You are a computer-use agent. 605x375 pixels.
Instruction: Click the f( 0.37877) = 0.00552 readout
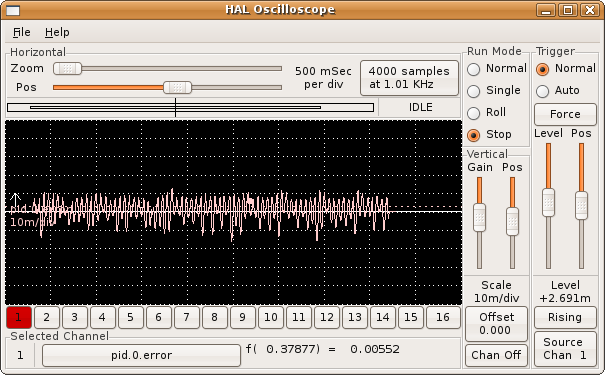pos(323,349)
